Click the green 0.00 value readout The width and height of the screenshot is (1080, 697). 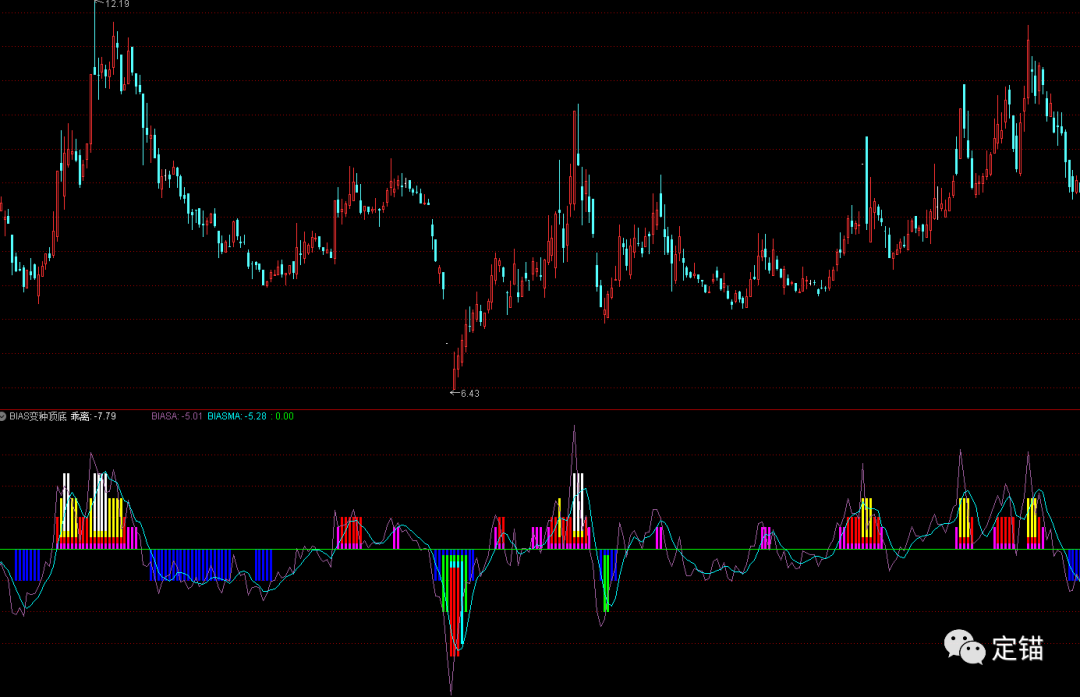pos(284,416)
